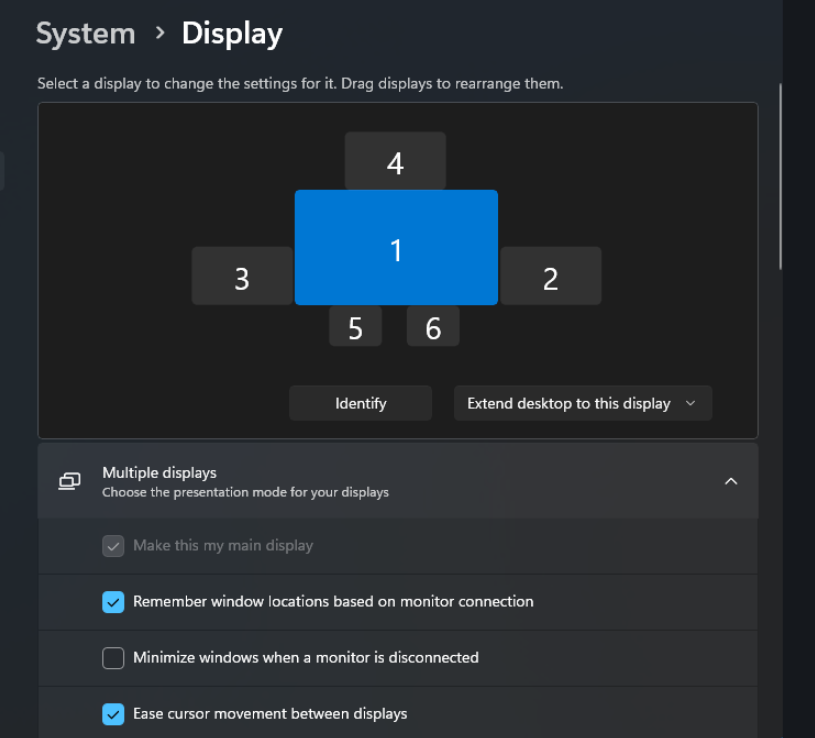Select display 6 in the arrangement

[x=433, y=326]
